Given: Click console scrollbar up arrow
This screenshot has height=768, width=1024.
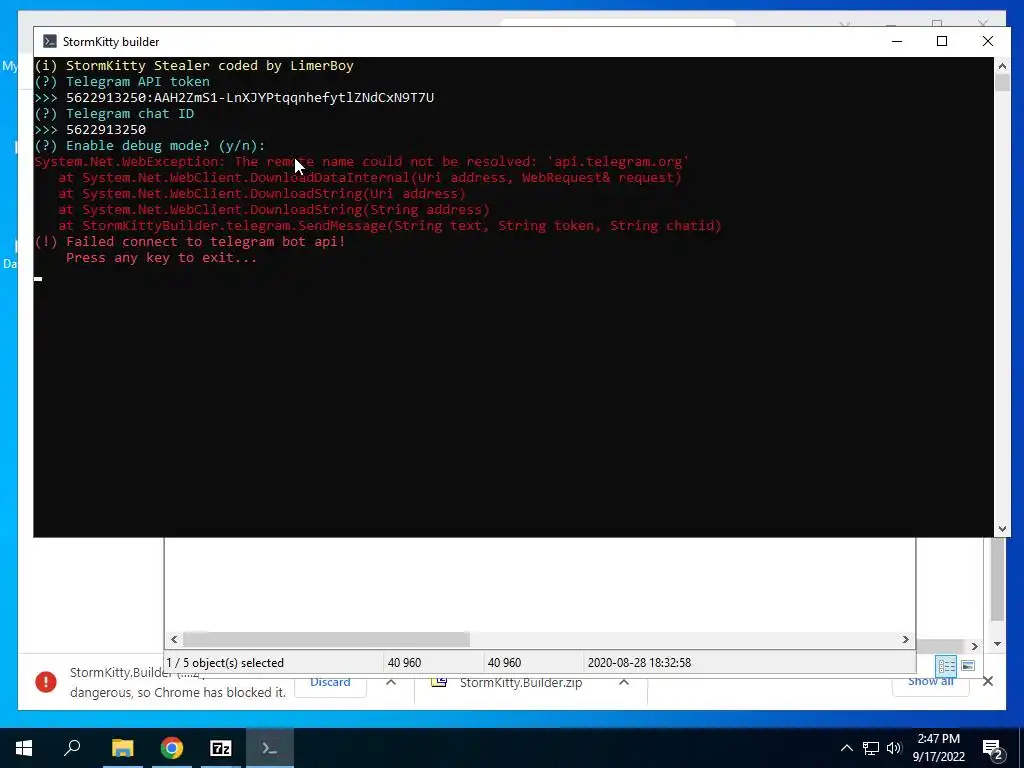Looking at the screenshot, I should 1002,65.
